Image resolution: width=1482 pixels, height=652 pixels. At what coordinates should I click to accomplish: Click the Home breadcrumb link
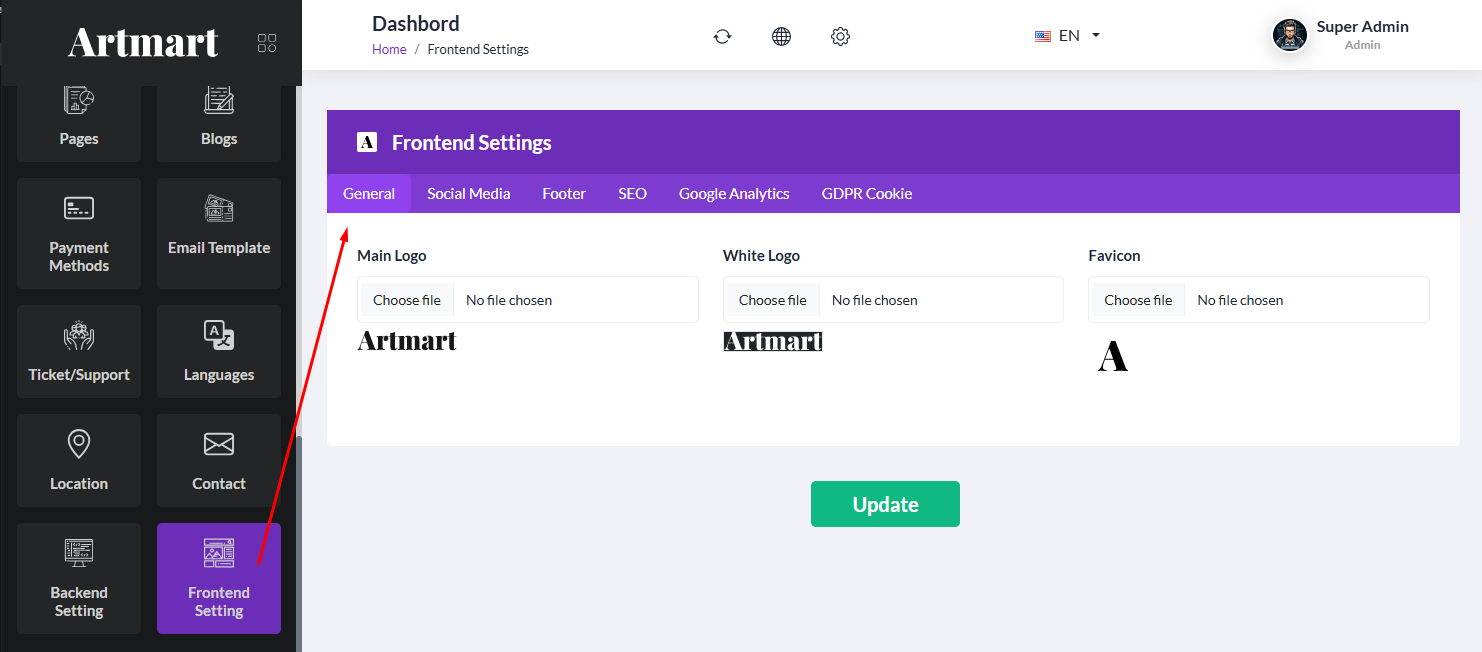[x=389, y=50]
